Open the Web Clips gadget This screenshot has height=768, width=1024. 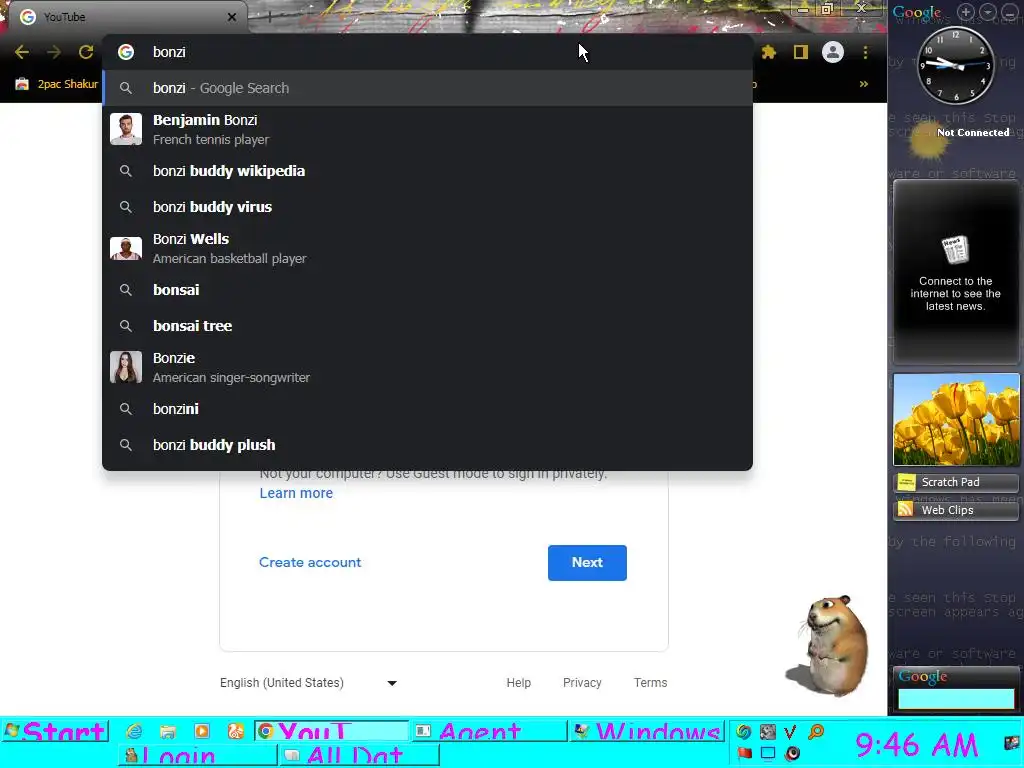point(956,510)
